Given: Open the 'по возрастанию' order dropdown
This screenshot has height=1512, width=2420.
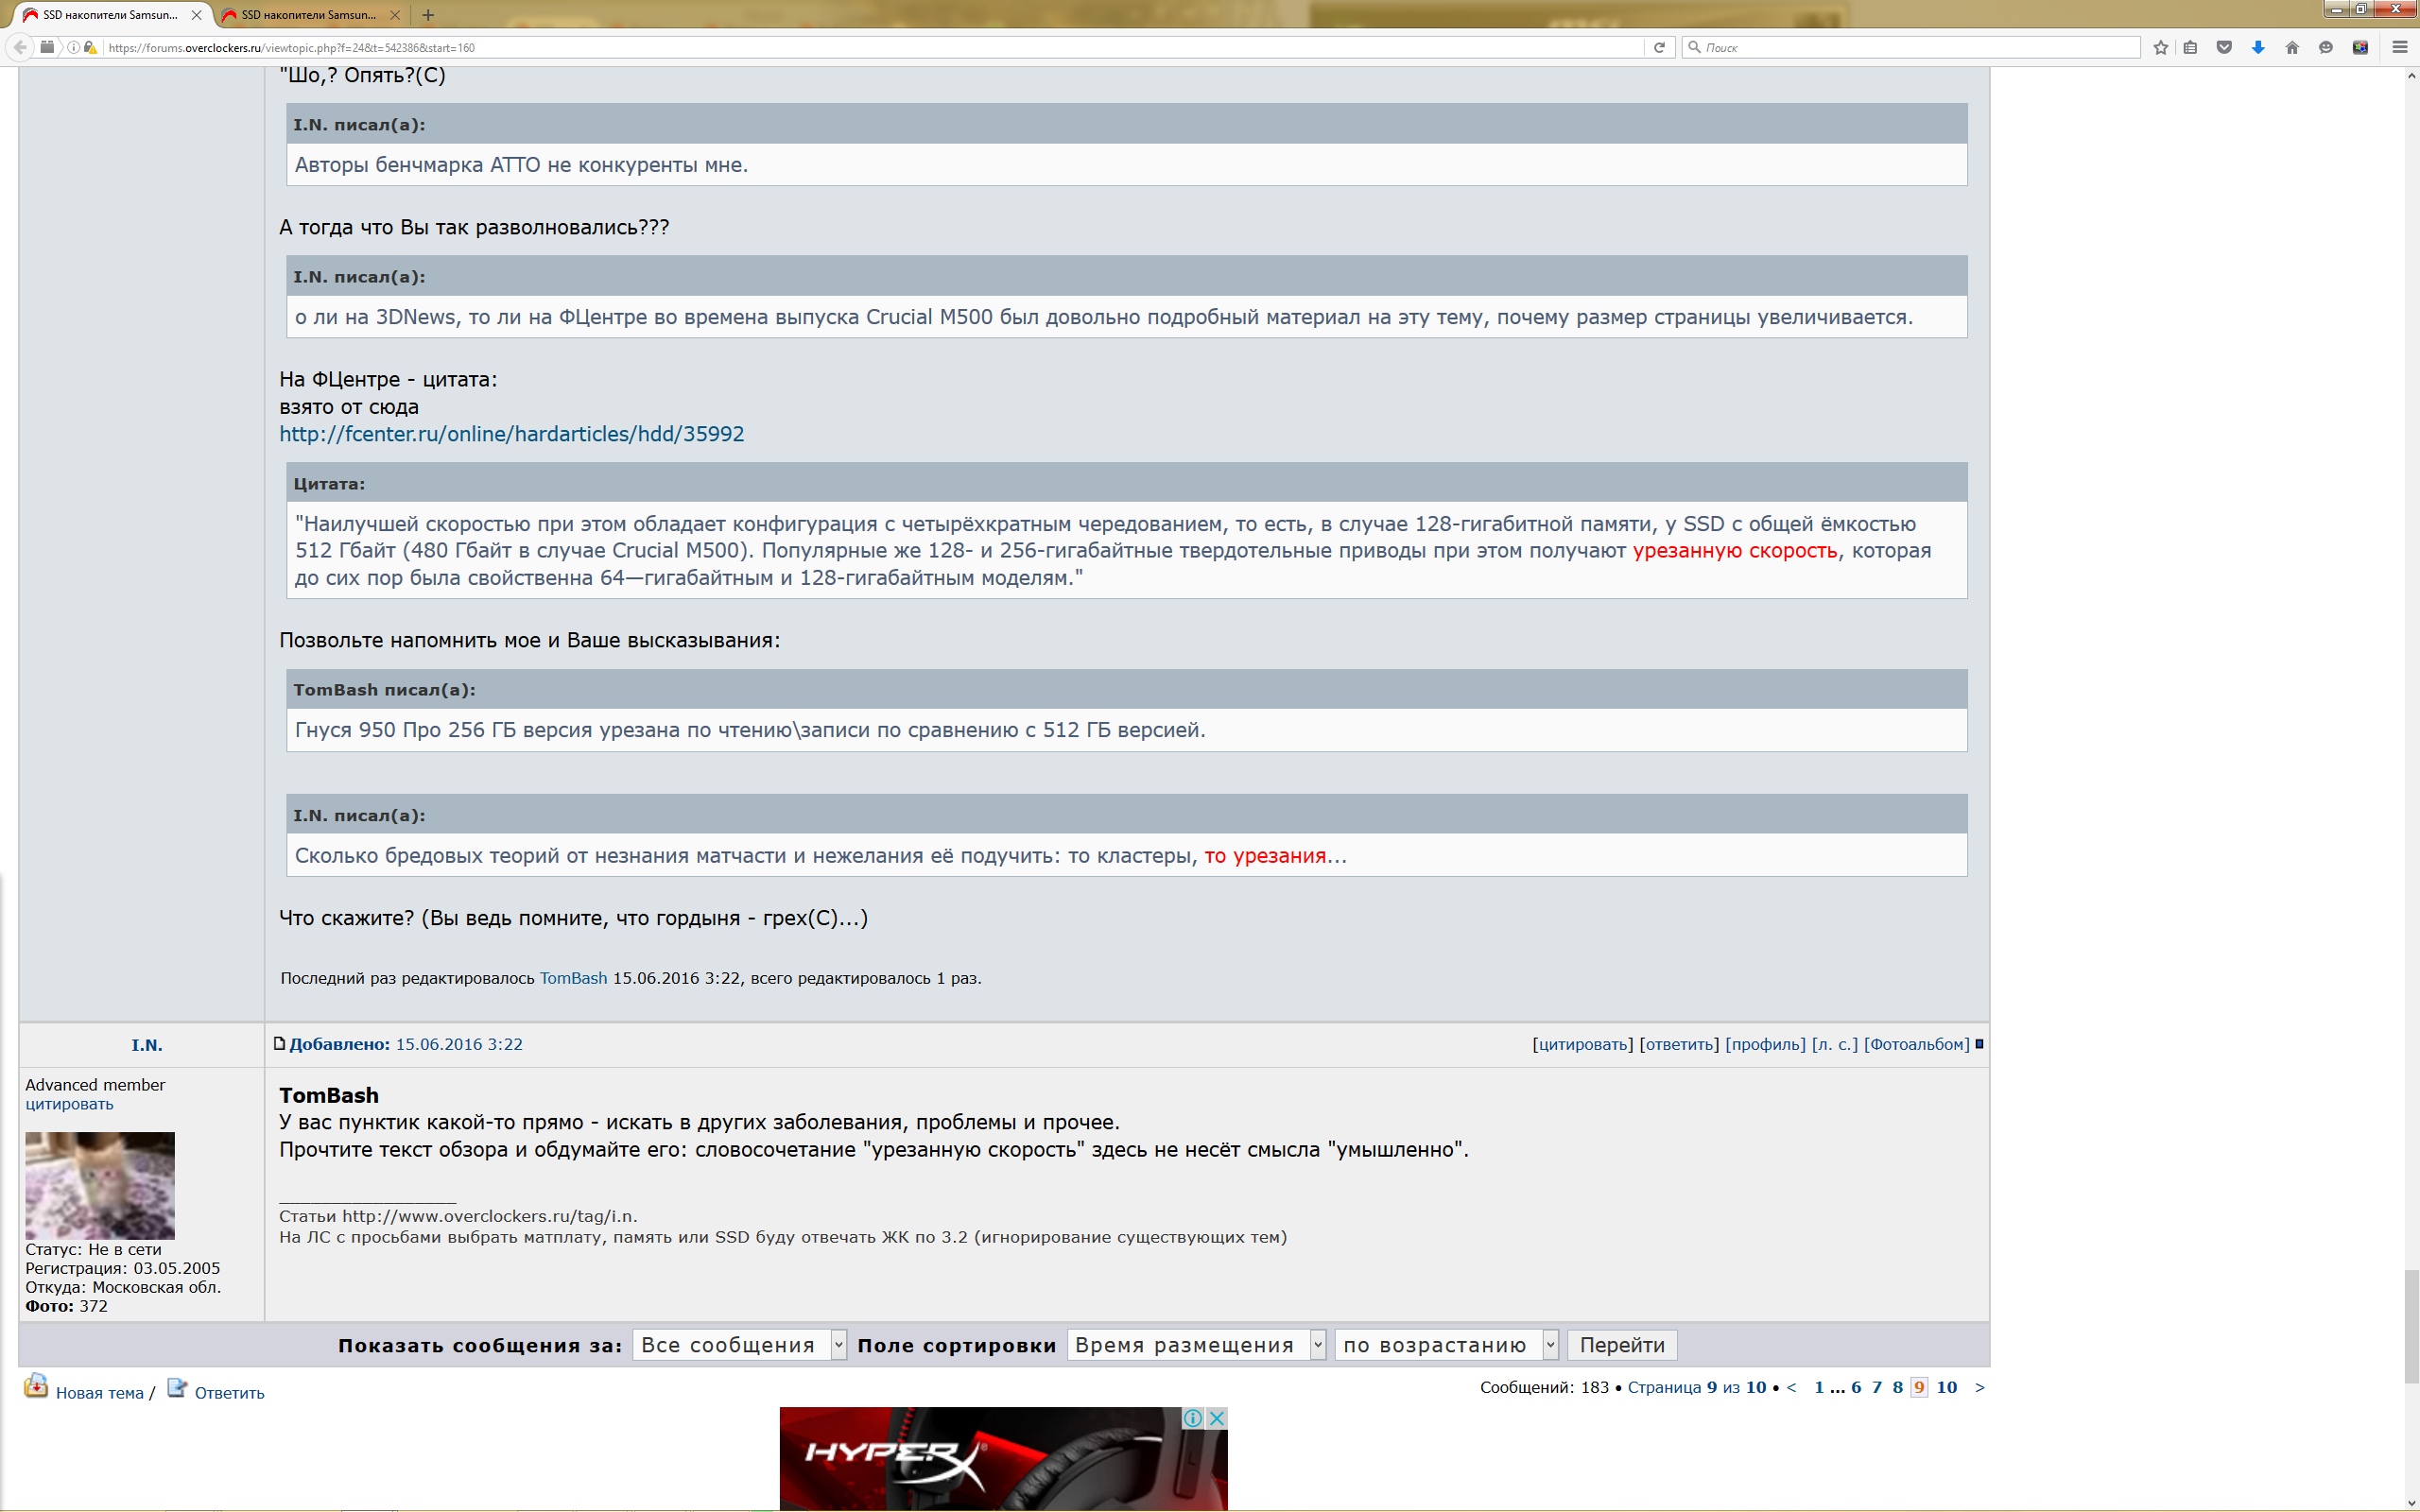Looking at the screenshot, I should pos(1446,1345).
